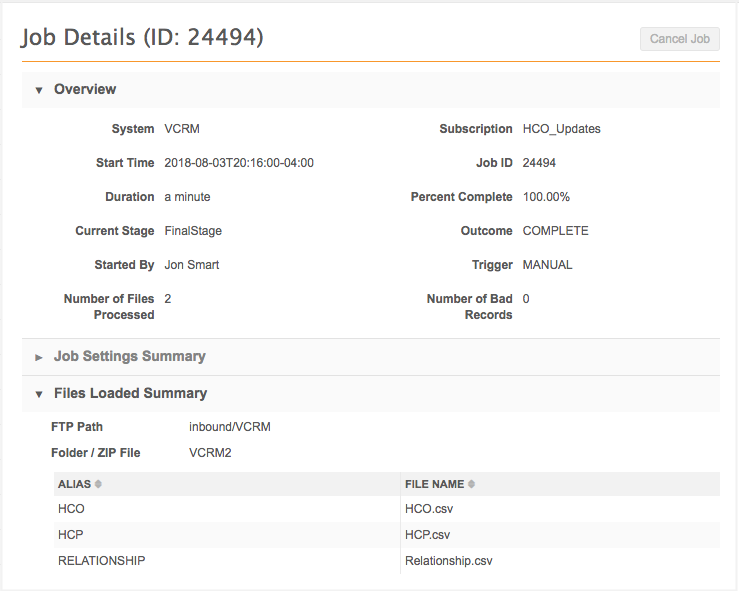Click the Files Loaded Summary heading text

130,394
